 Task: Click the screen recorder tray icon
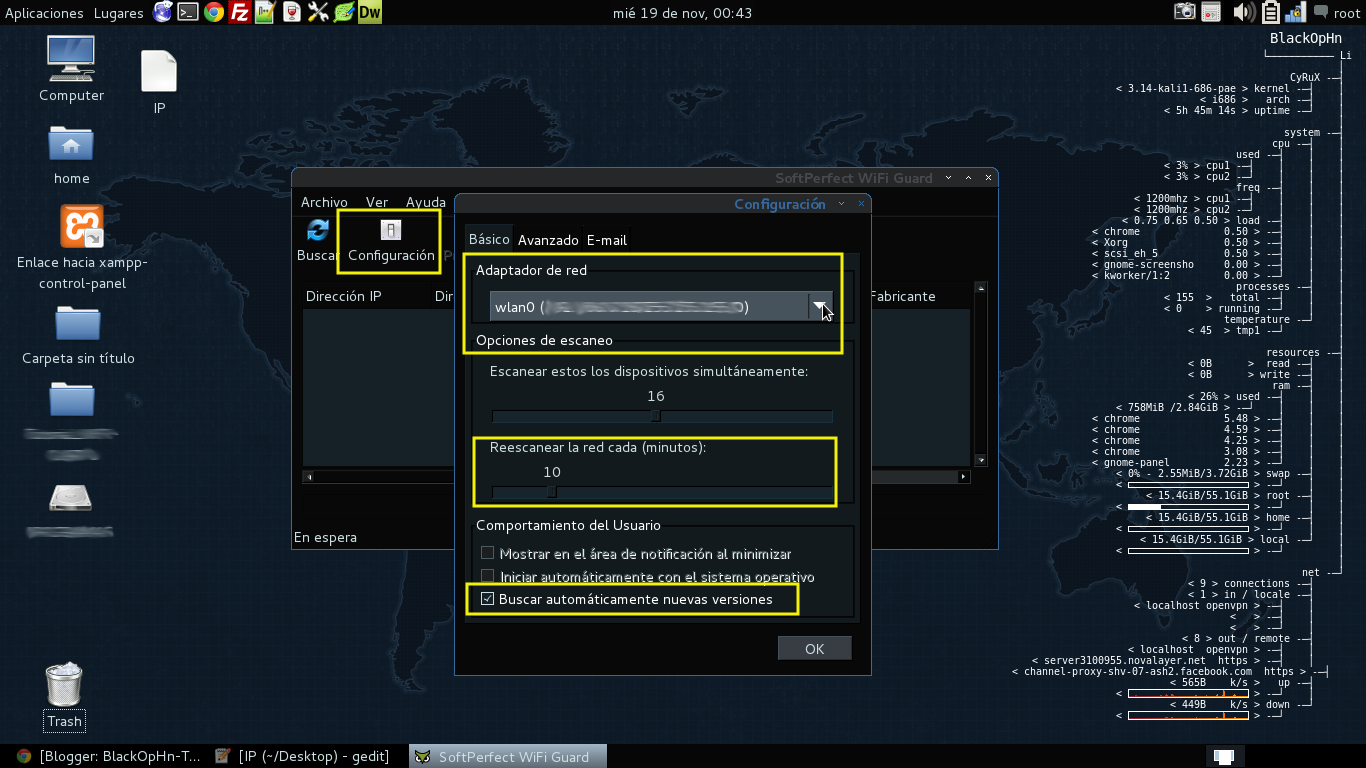(x=1211, y=12)
